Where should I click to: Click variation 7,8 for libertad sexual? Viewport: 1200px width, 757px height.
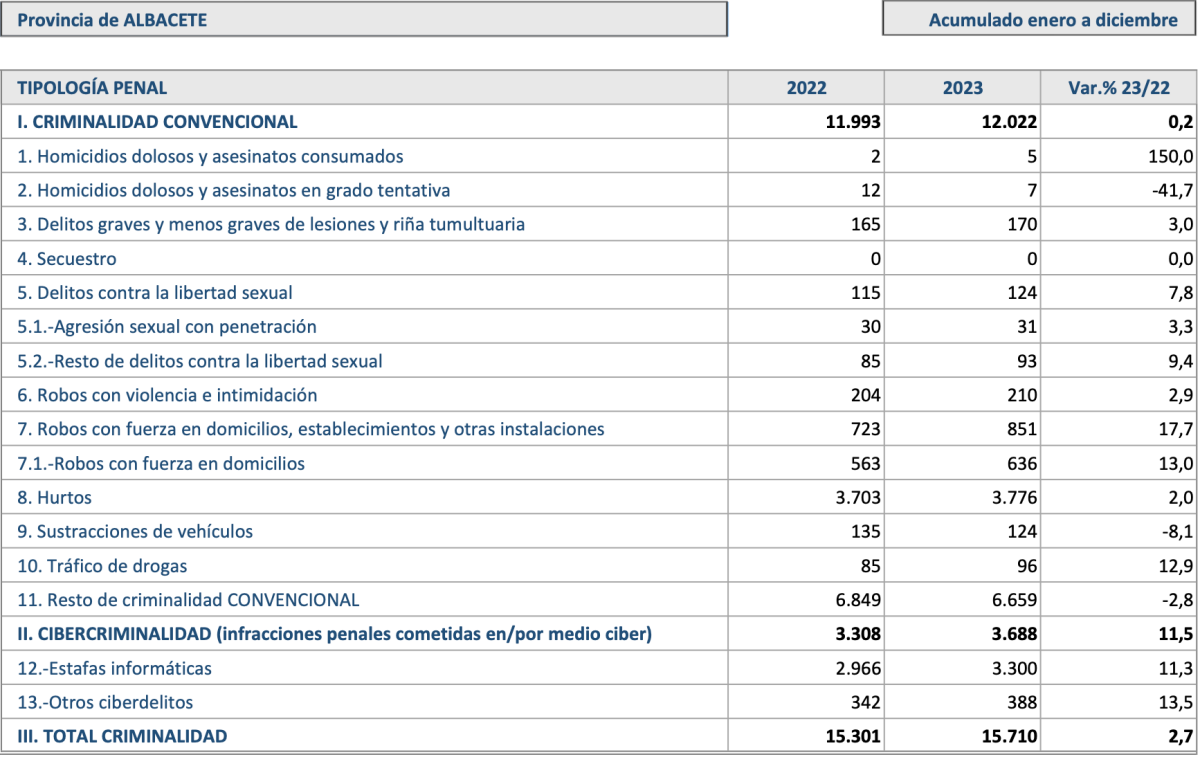coord(1181,292)
